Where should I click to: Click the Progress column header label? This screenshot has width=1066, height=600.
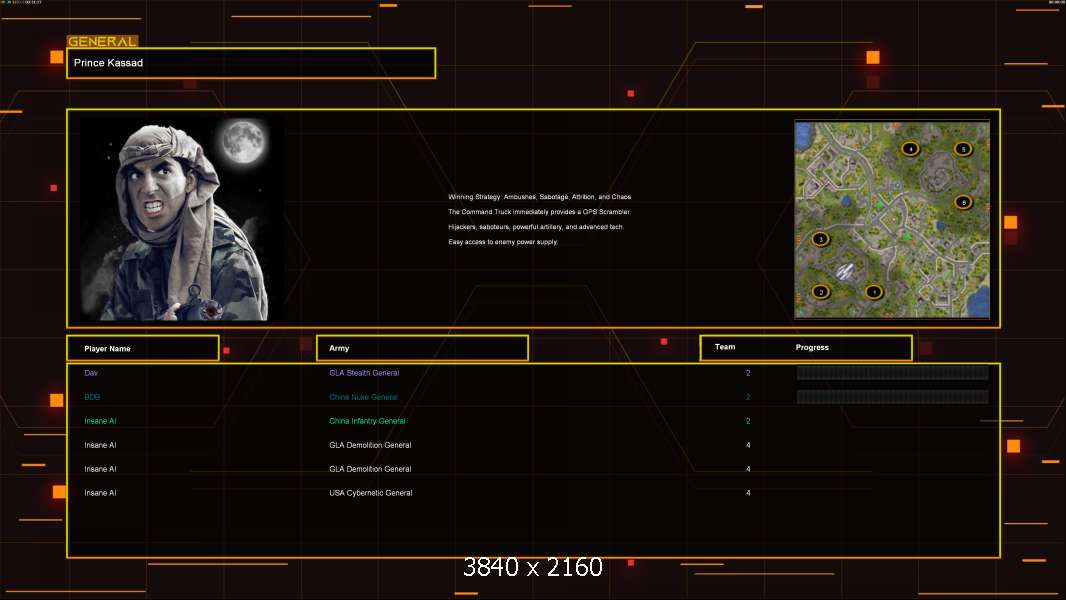click(x=812, y=348)
